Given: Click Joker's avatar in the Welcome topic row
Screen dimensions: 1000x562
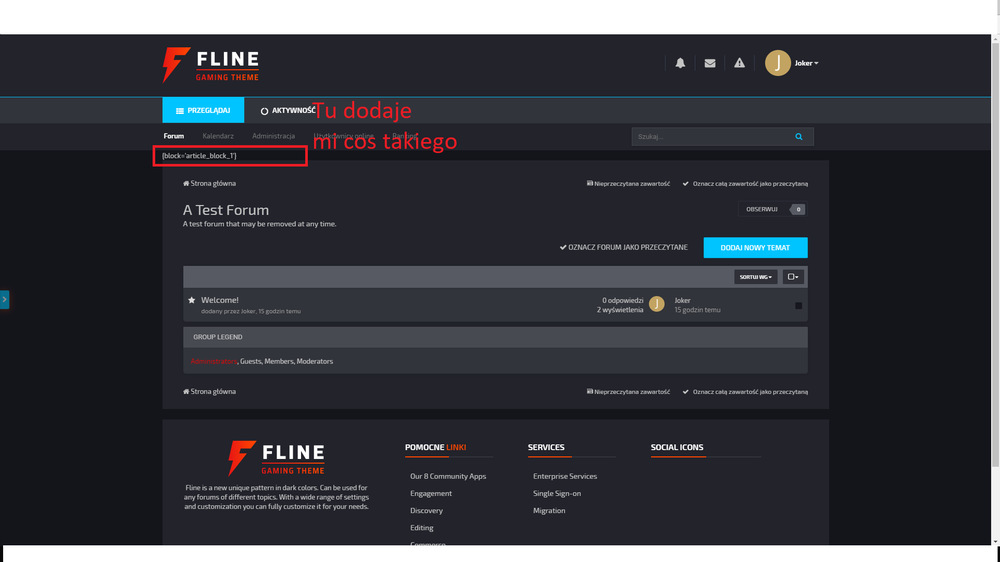Looking at the screenshot, I should click(x=657, y=304).
